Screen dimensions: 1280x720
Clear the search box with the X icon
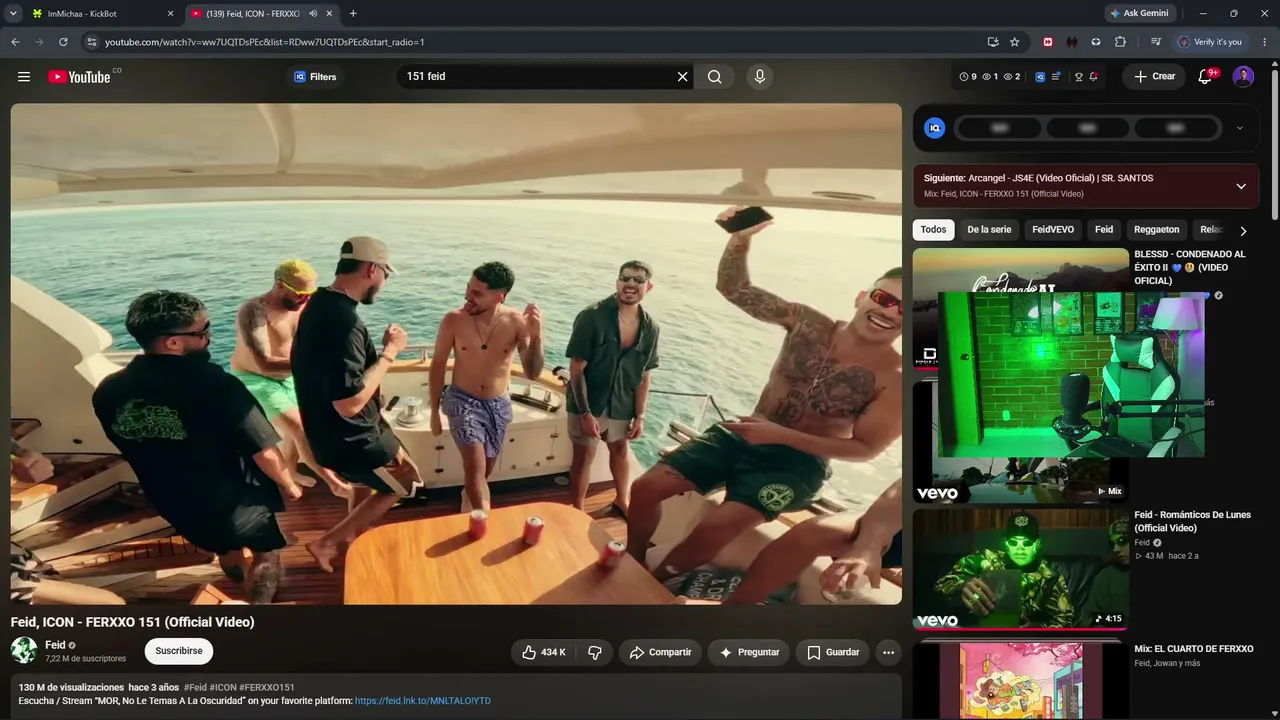(x=683, y=77)
